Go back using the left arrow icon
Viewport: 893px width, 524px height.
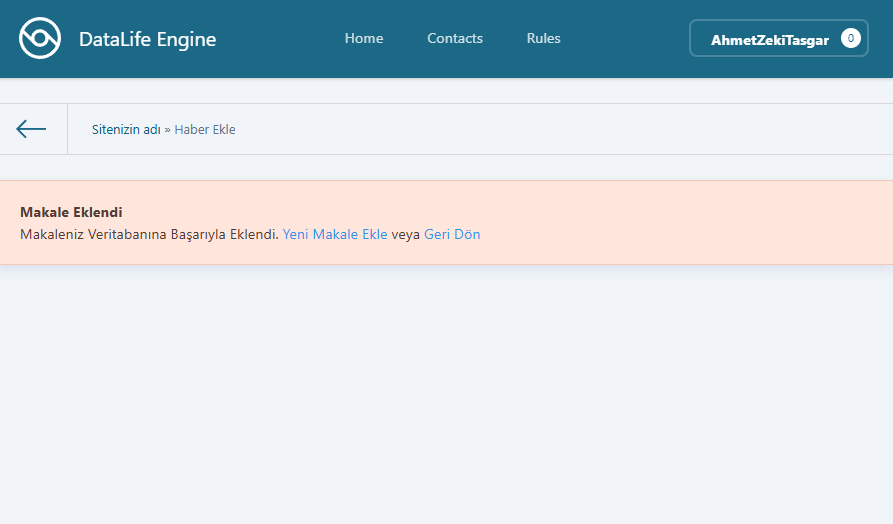tap(31, 129)
